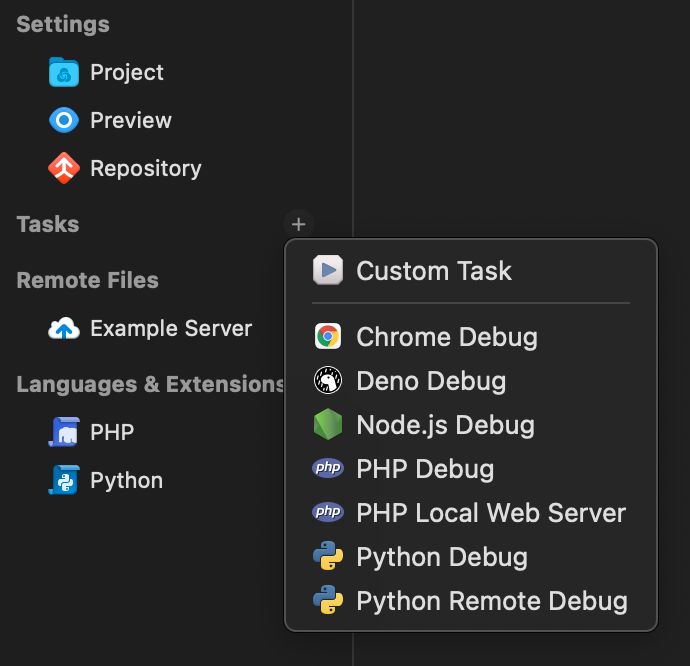Click the plus button beside Tasks
The height and width of the screenshot is (666, 690).
tap(298, 224)
